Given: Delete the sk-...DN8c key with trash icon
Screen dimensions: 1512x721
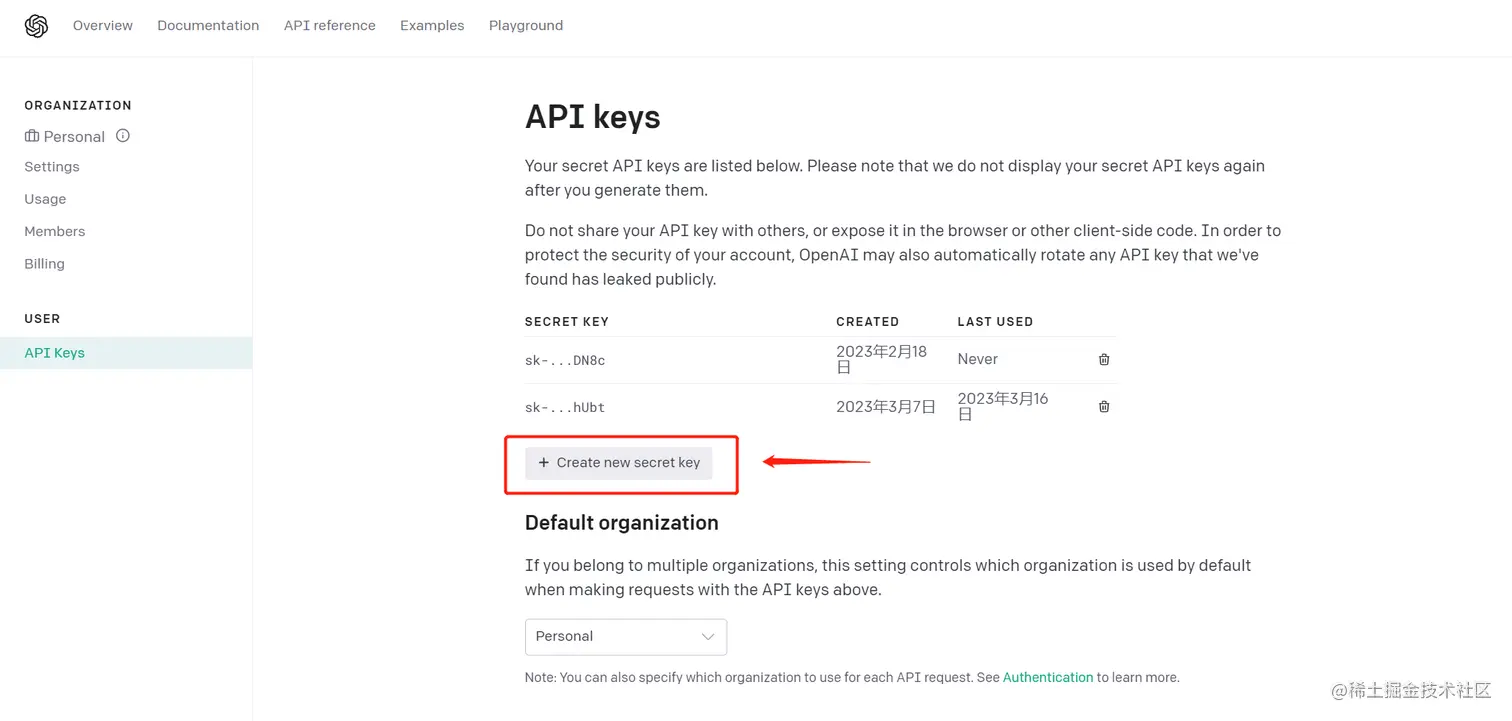Looking at the screenshot, I should pyautogui.click(x=1104, y=359).
